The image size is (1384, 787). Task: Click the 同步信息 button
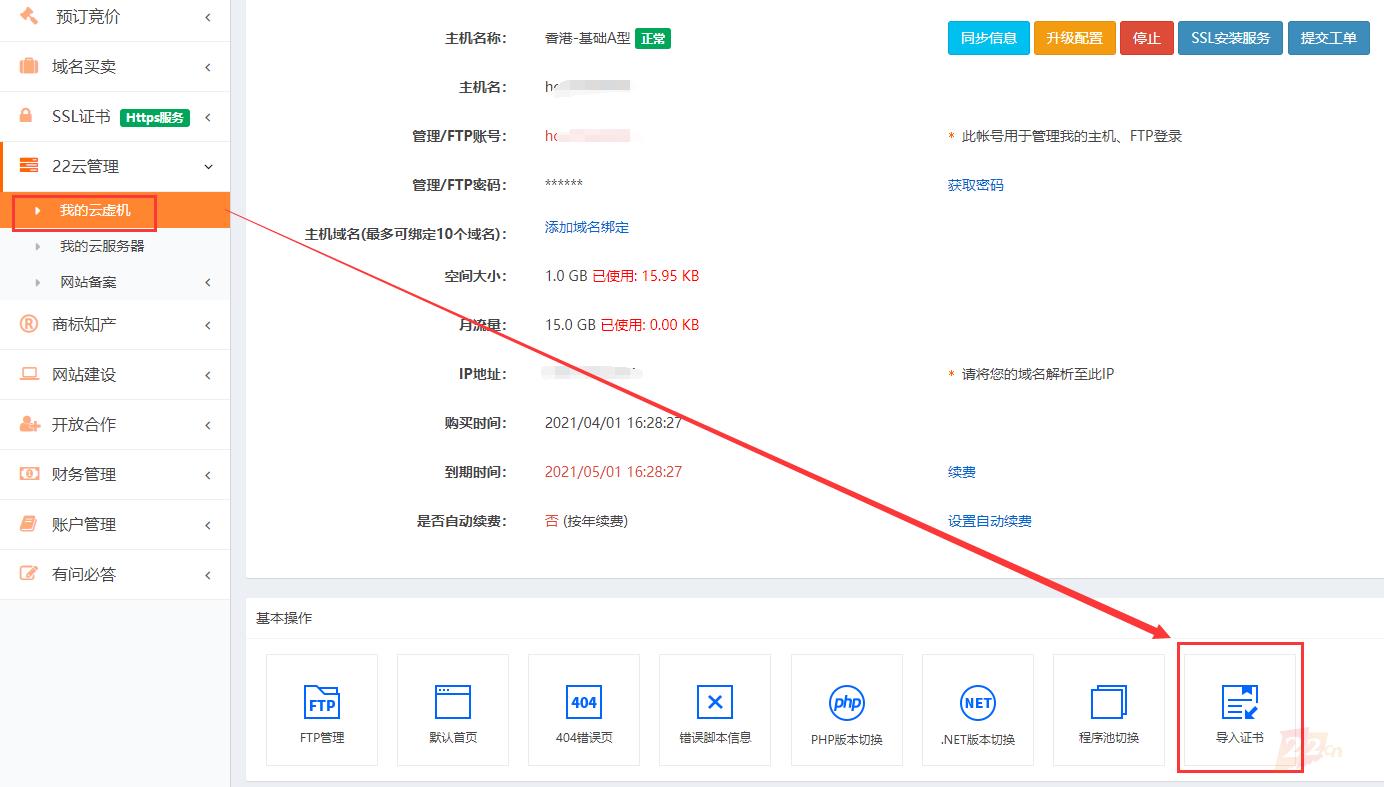coord(989,38)
